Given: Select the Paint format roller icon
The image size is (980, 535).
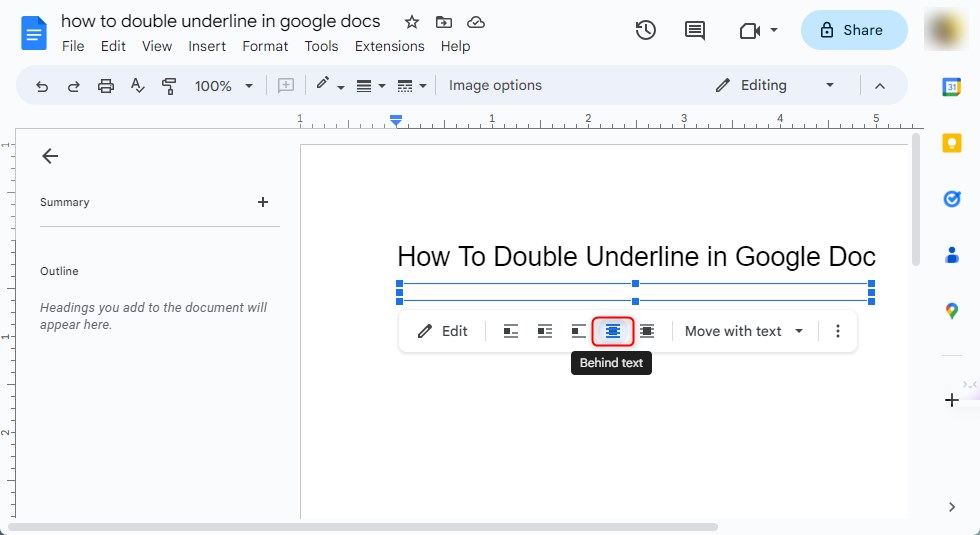Looking at the screenshot, I should pyautogui.click(x=169, y=86).
